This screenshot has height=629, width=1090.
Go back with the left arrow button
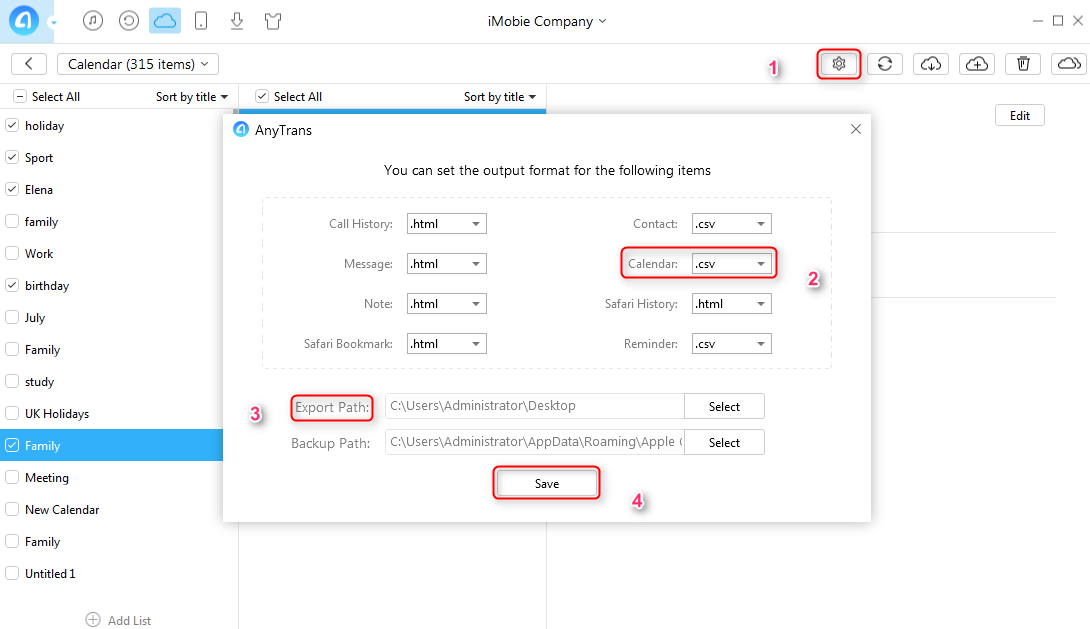tap(29, 64)
